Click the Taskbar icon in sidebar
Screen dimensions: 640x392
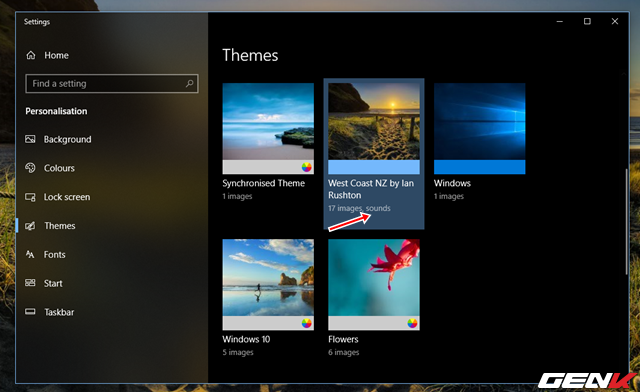(30, 312)
